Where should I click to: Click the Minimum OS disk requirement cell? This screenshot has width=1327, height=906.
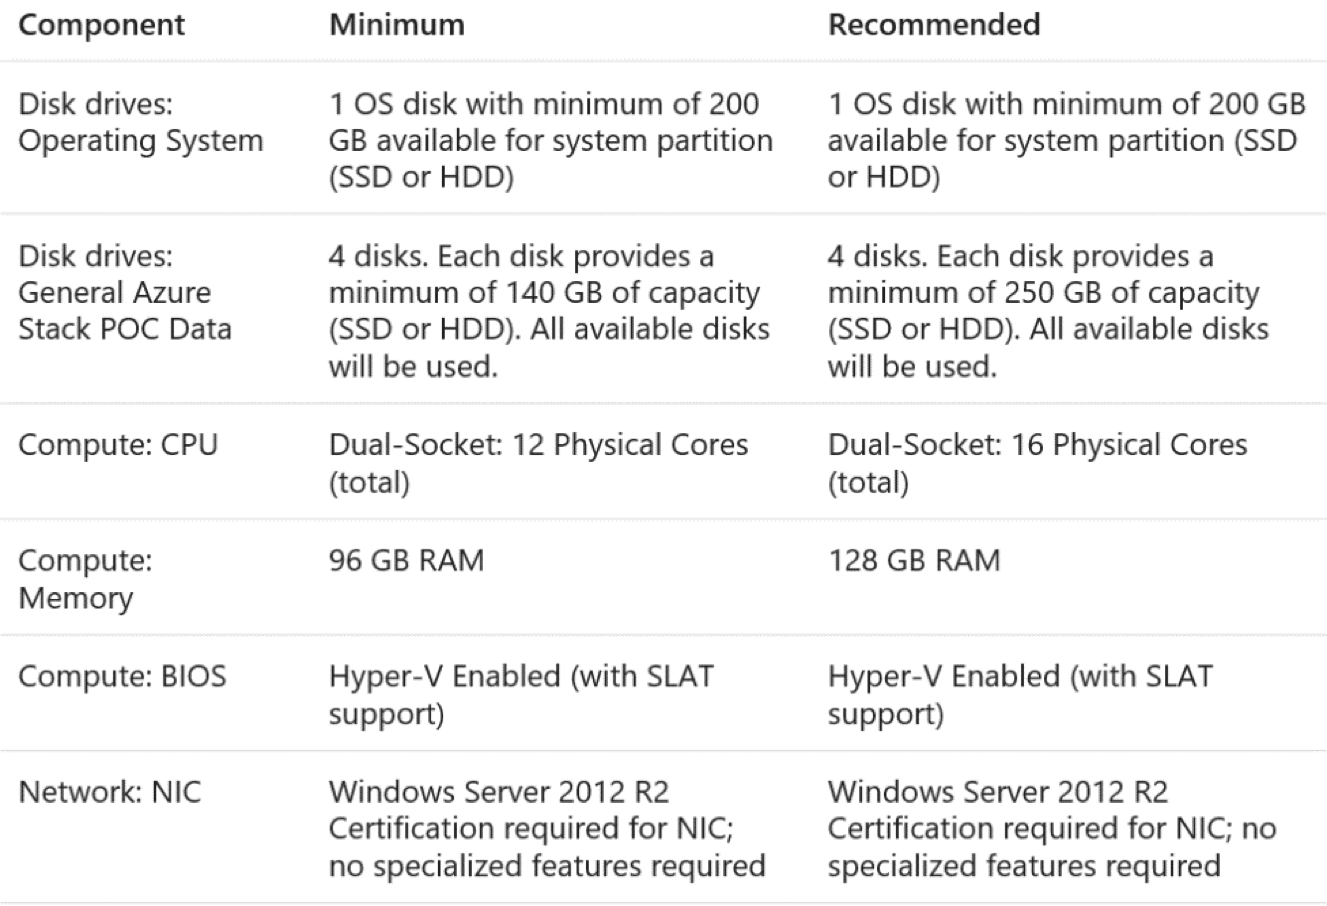550,141
